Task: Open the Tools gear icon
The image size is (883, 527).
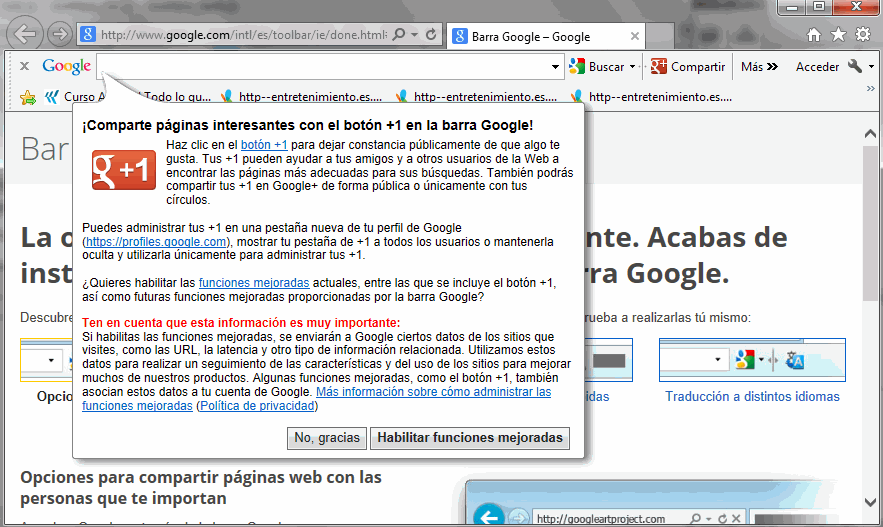Action: tap(863, 34)
